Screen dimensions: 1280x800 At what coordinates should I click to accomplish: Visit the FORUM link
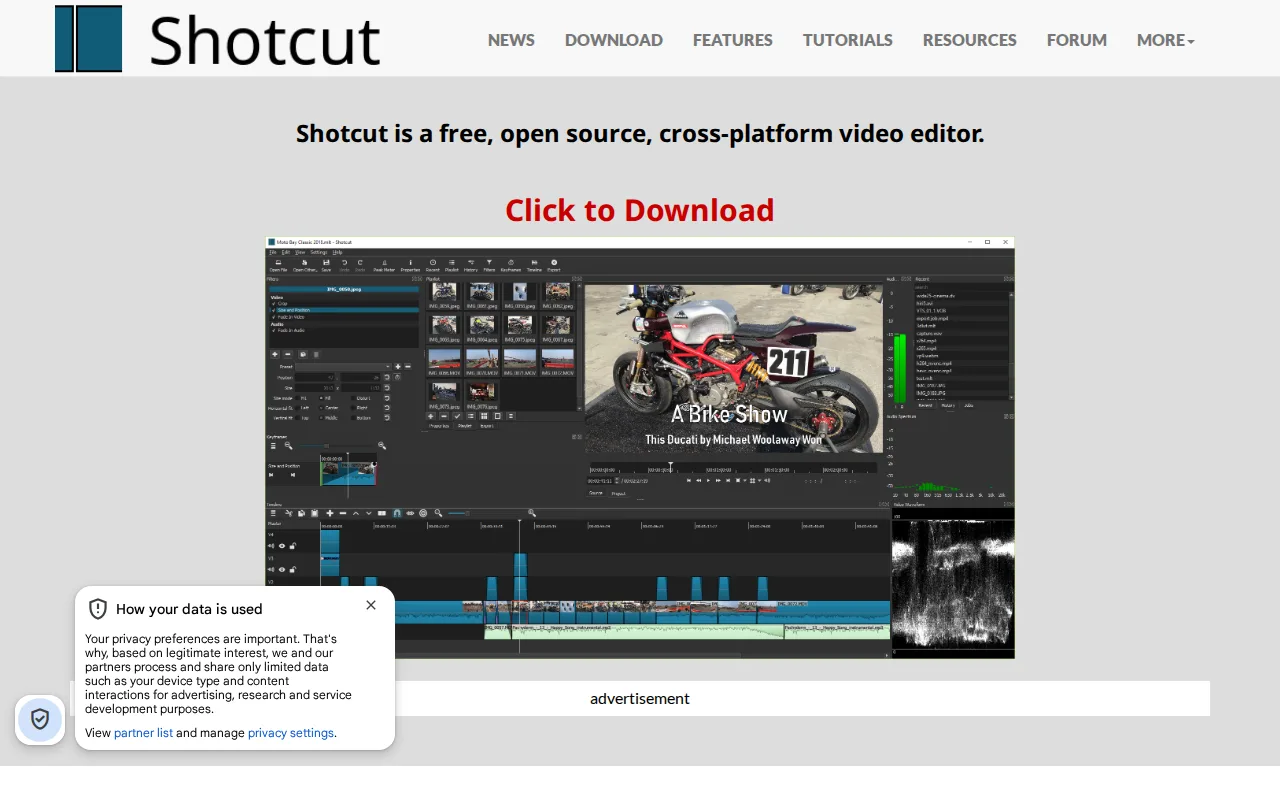tap(1077, 40)
